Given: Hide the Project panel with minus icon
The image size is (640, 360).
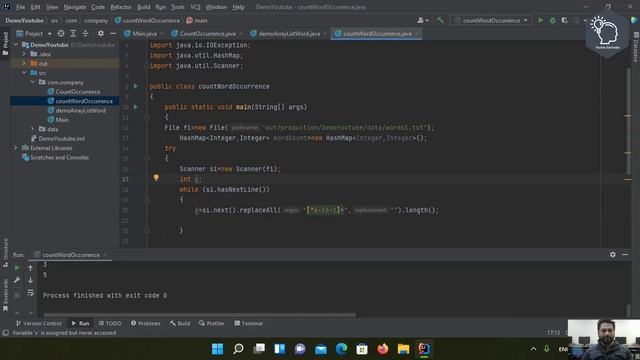Looking at the screenshot, I should tap(113, 33).
